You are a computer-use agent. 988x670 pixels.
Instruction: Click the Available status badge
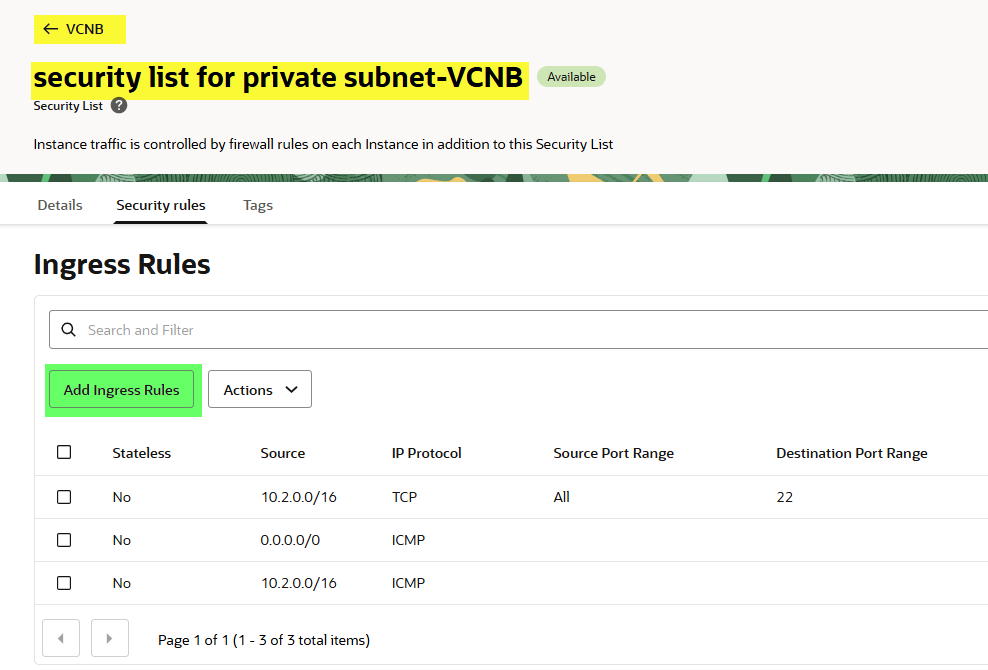coord(571,77)
